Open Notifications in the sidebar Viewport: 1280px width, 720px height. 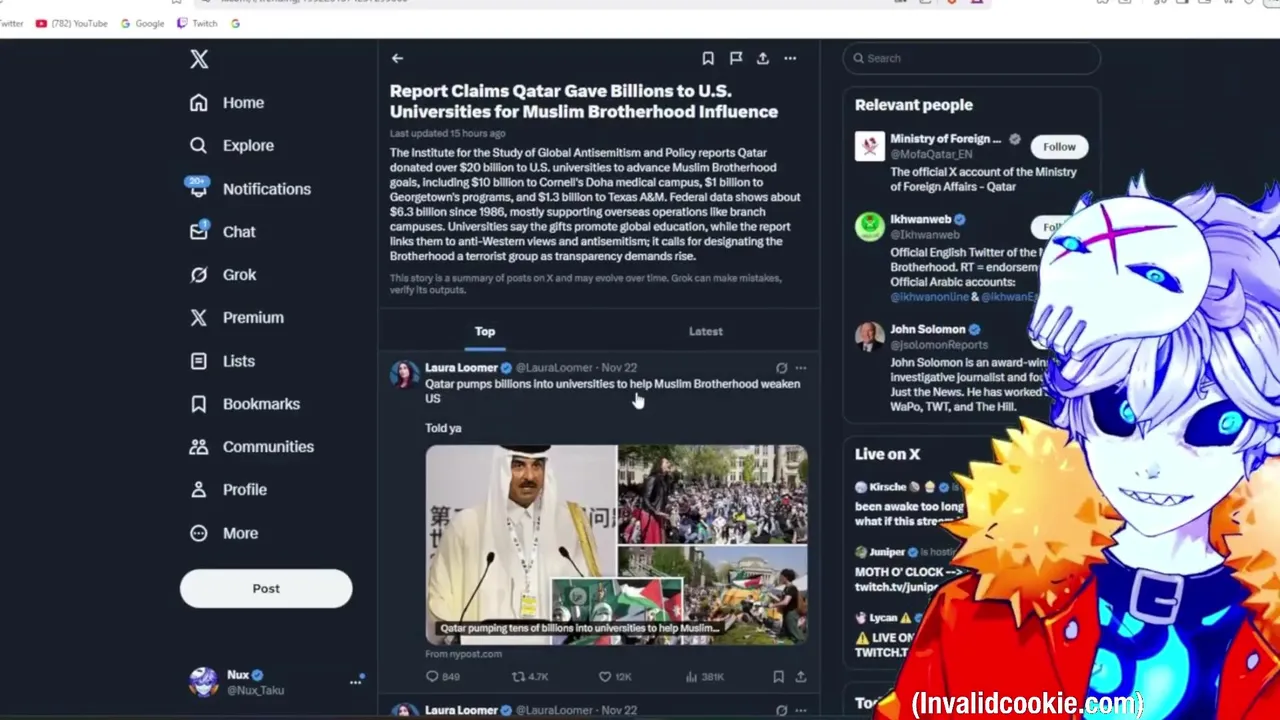pos(250,189)
